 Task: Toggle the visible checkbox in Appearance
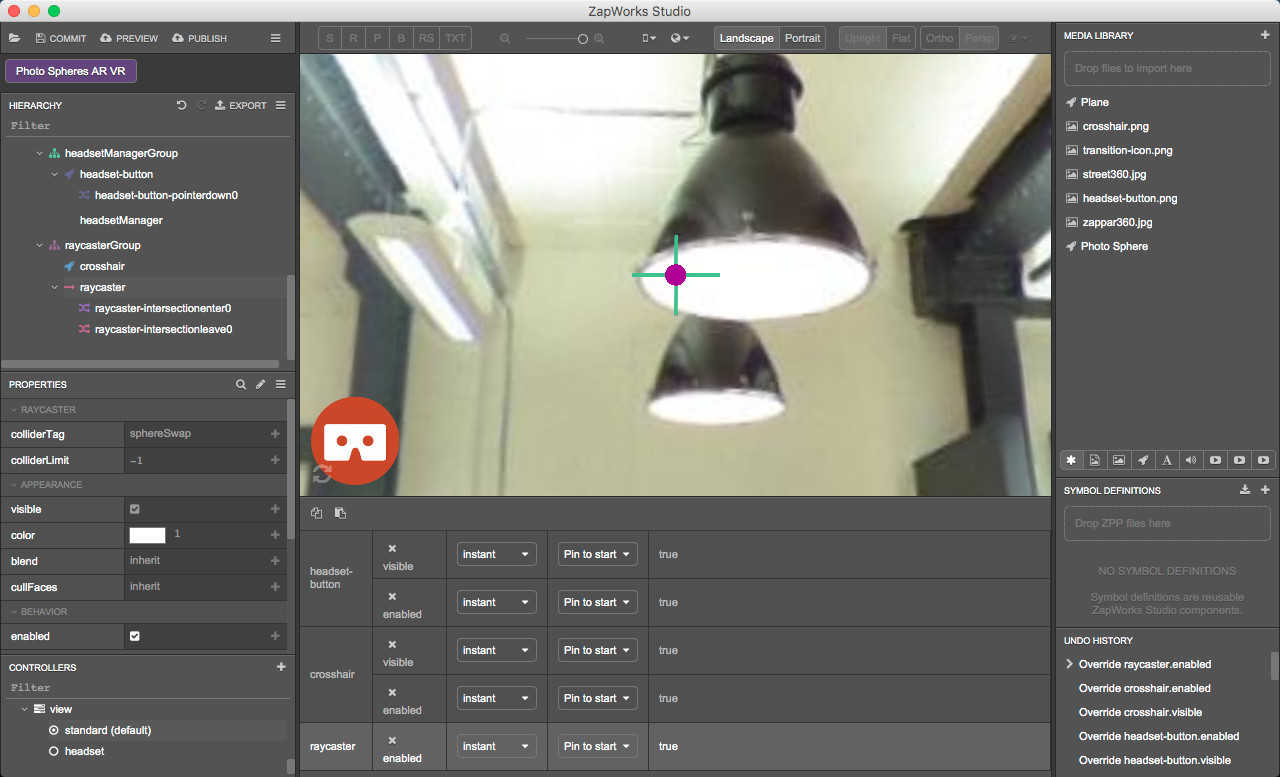pos(135,509)
